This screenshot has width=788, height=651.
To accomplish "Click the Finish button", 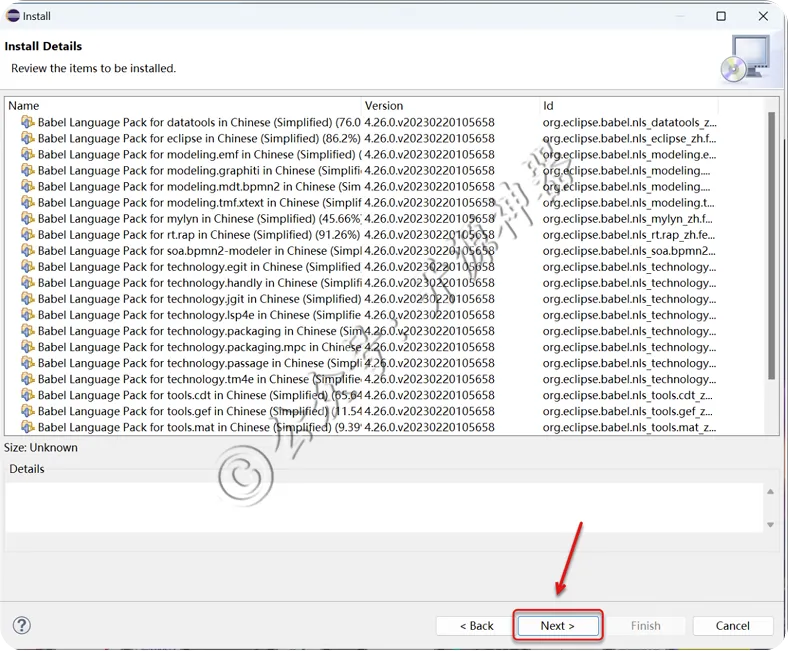I will point(646,625).
